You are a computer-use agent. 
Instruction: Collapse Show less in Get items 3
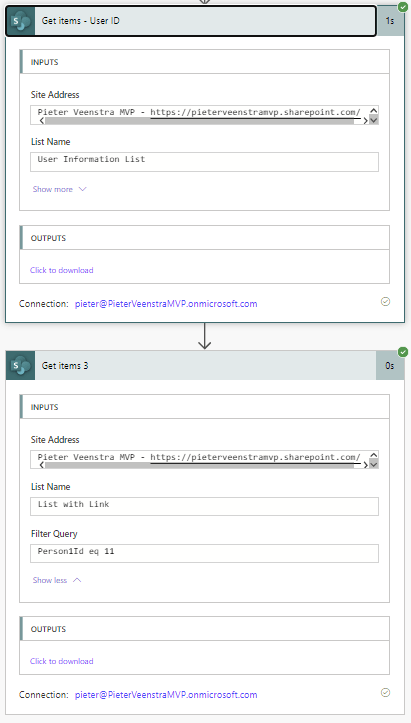pos(57,580)
